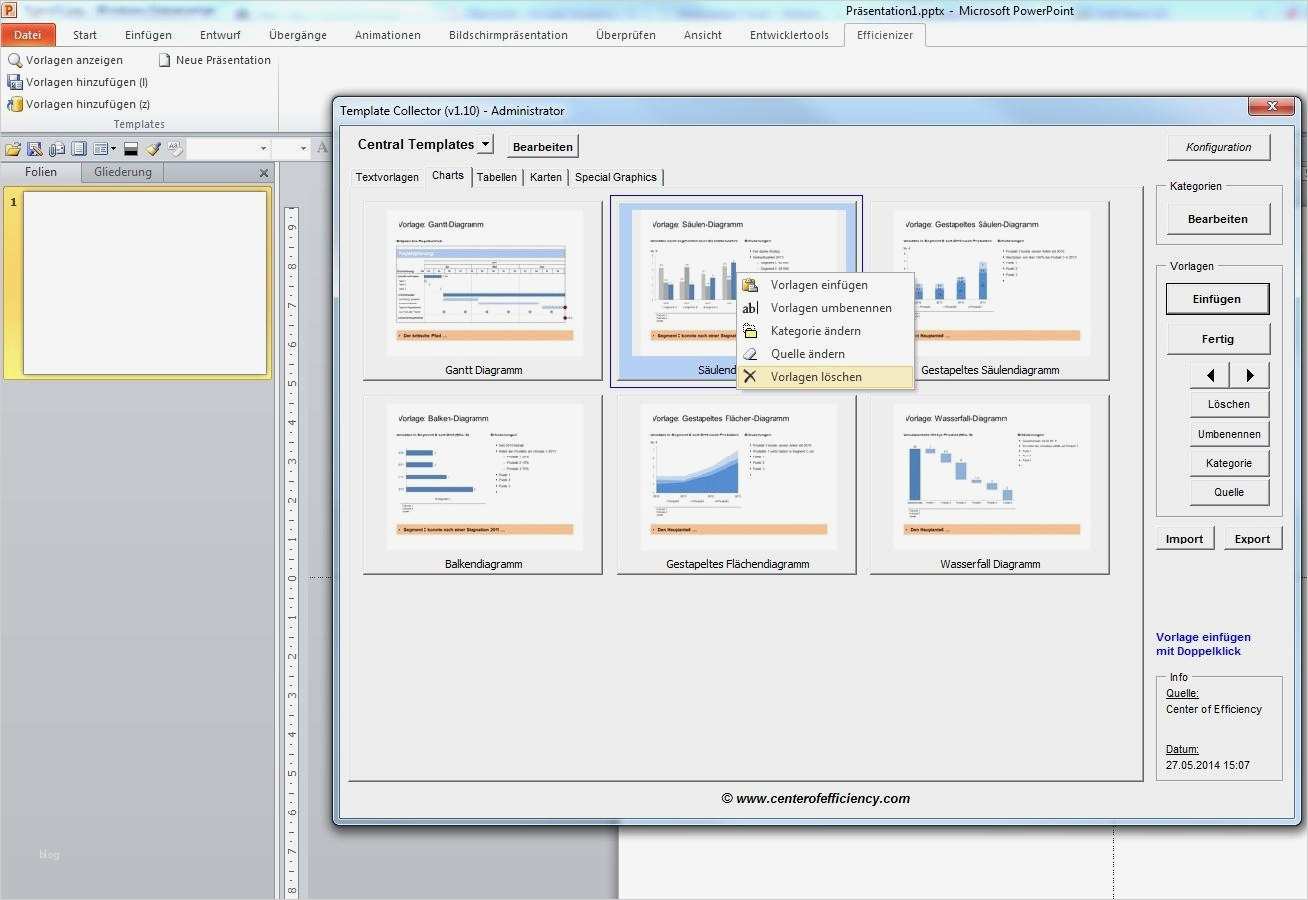
Task: Click Vorlagen hinzufügen (l) in the ribbon
Action: pos(77,82)
